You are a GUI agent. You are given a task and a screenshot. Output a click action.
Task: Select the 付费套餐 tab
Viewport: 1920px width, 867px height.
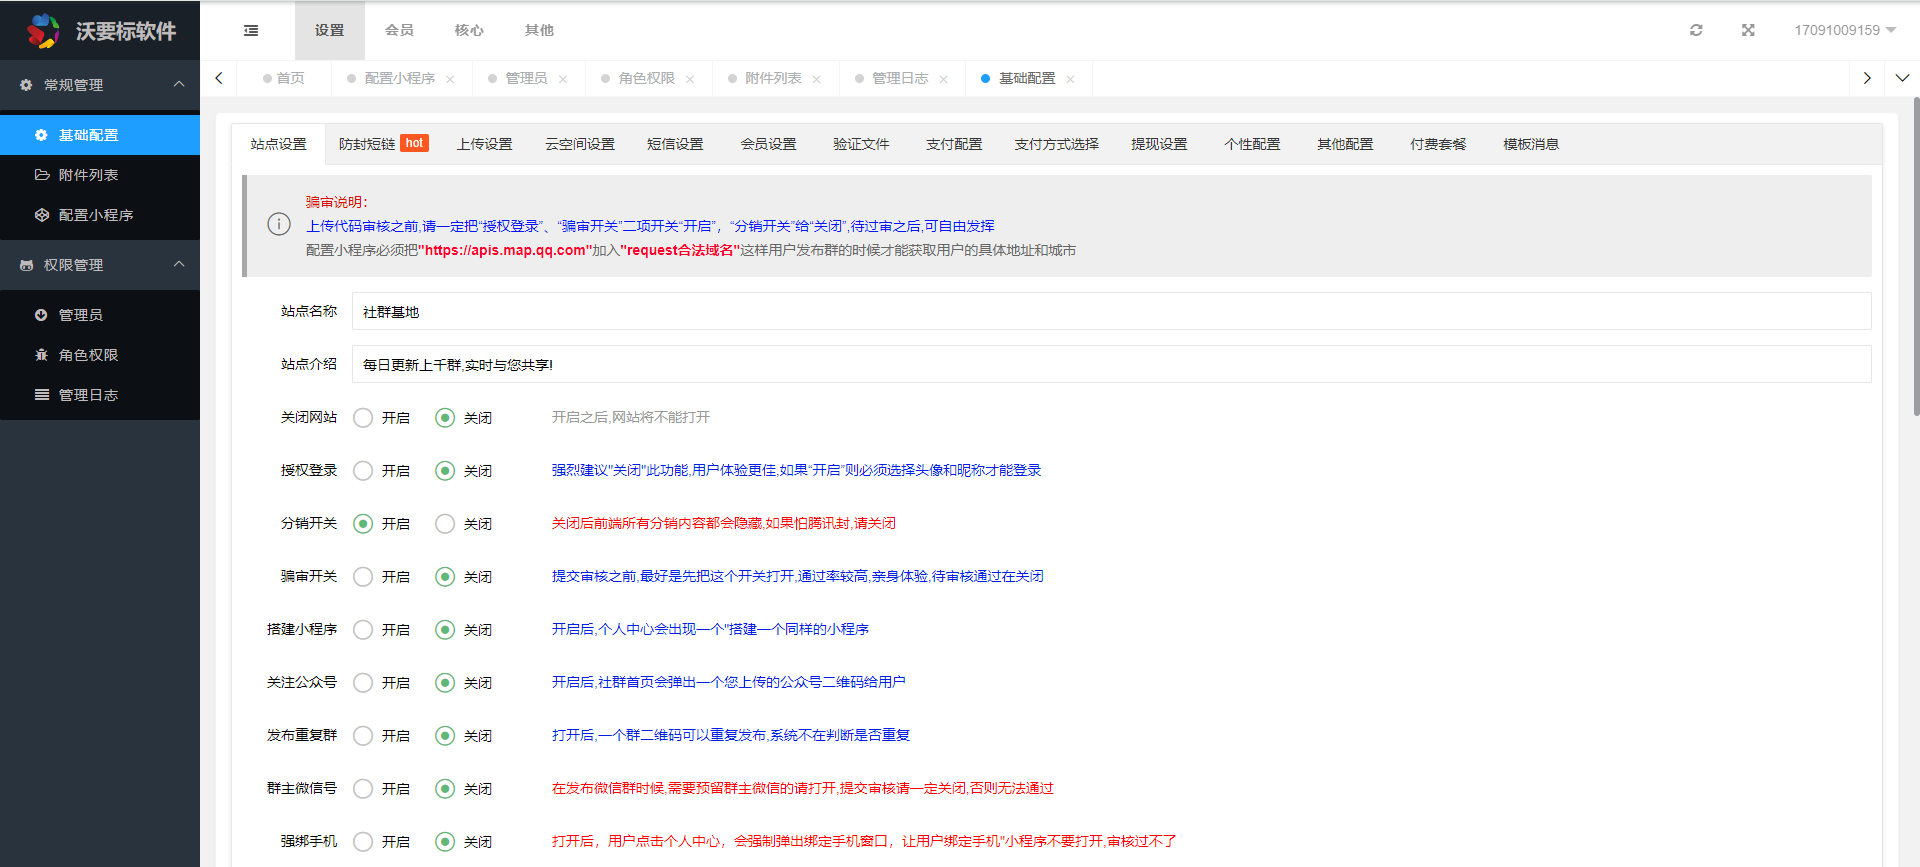pos(1438,144)
